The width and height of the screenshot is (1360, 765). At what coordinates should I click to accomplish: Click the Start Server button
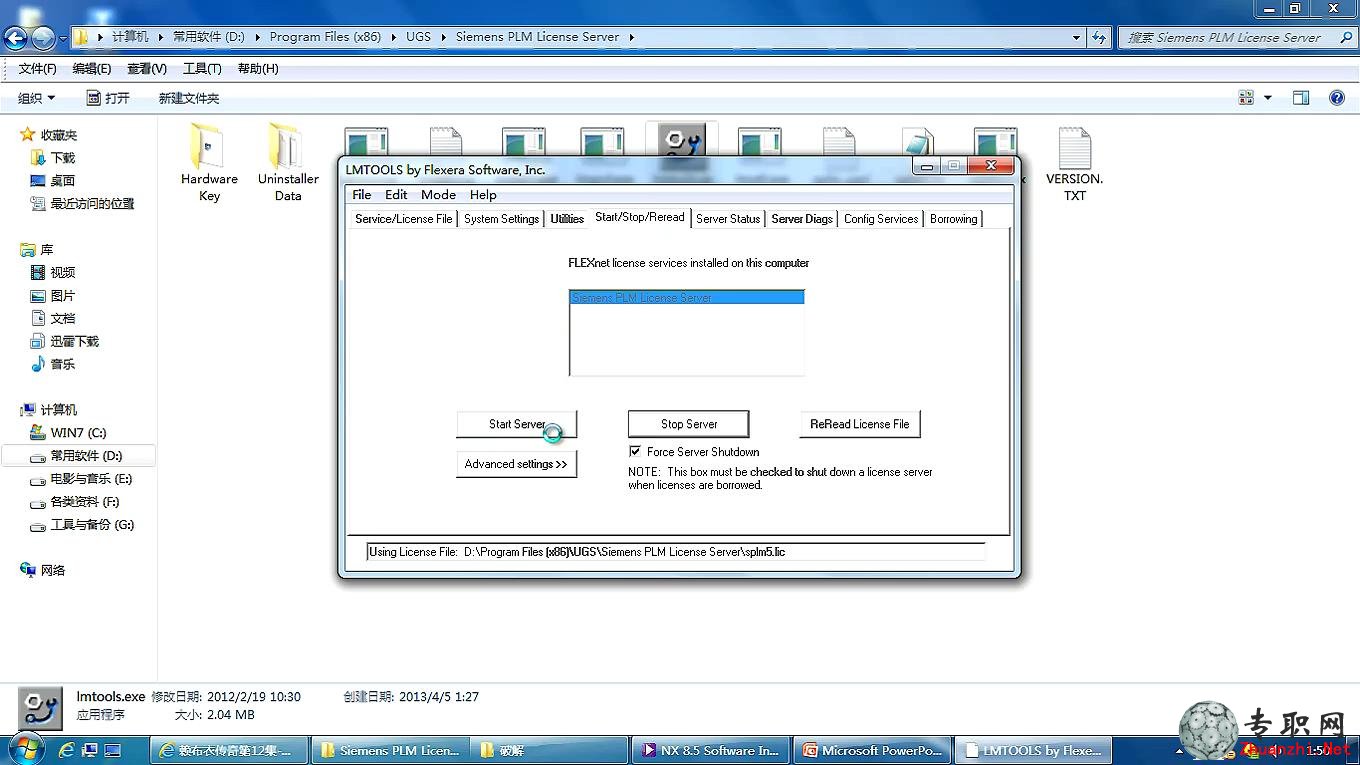pos(516,424)
